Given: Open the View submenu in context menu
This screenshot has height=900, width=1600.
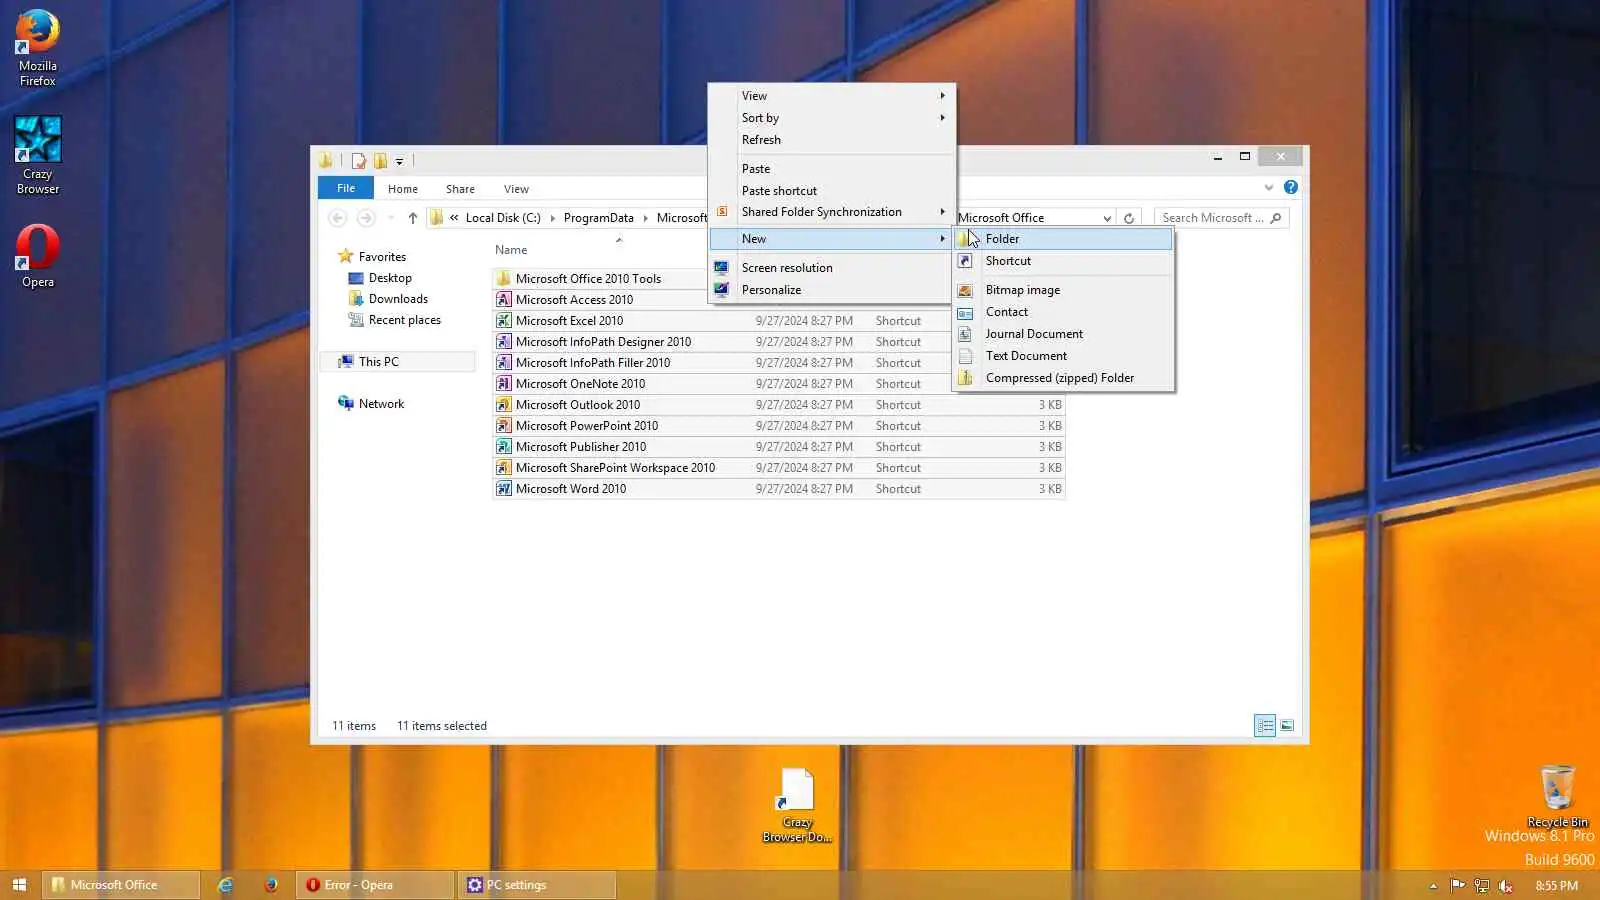Looking at the screenshot, I should coord(832,96).
